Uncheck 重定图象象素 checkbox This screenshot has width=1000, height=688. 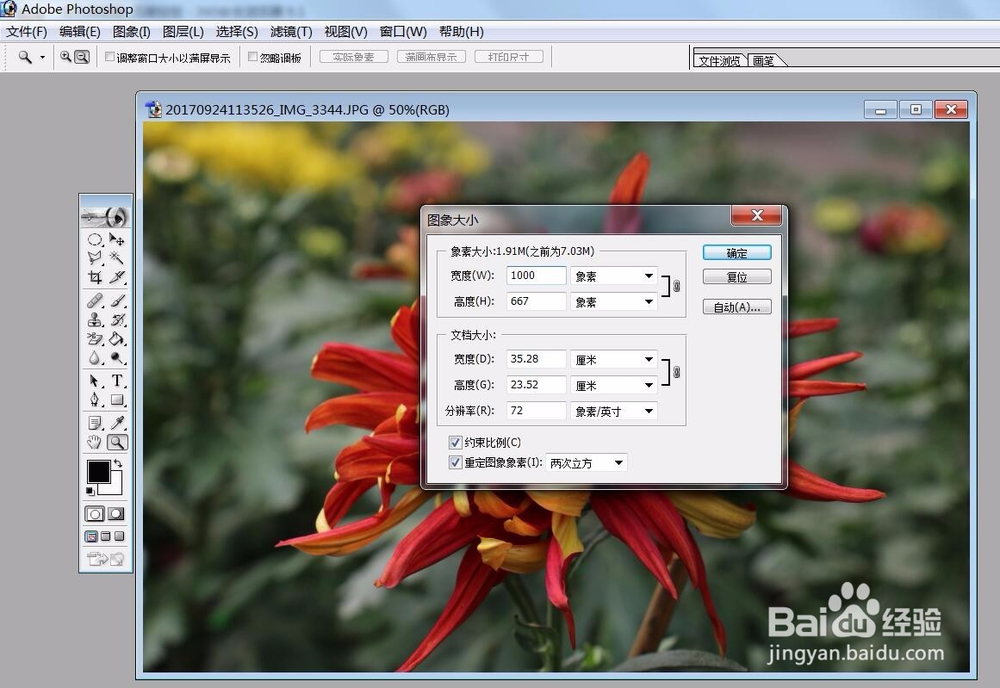point(455,462)
